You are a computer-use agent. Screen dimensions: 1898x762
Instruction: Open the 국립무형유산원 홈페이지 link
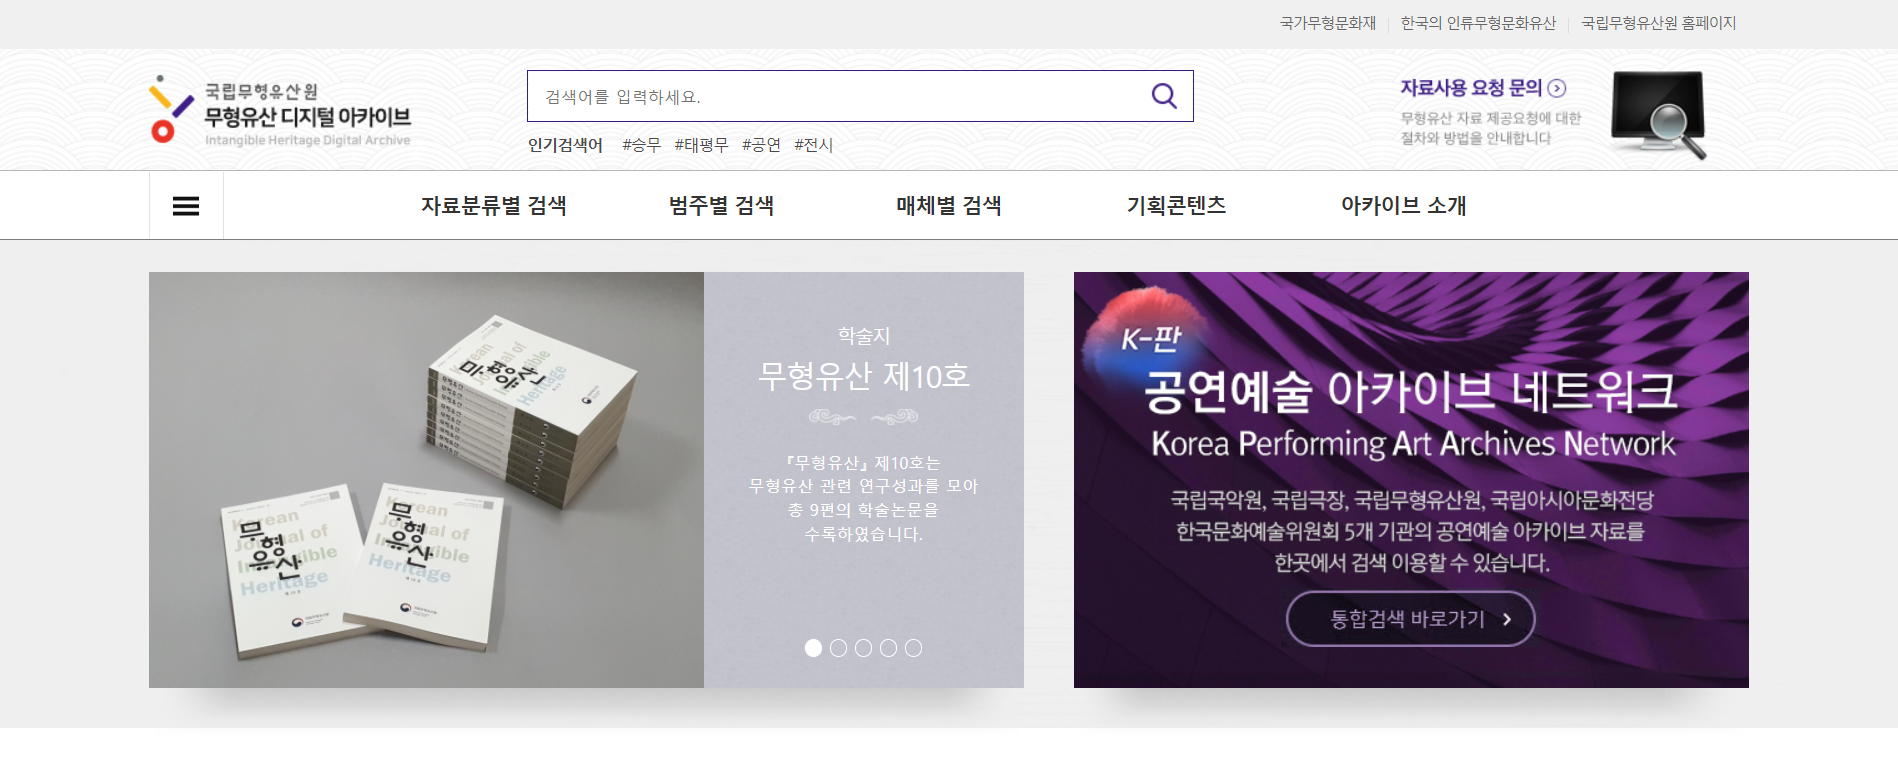pyautogui.click(x=1658, y=23)
